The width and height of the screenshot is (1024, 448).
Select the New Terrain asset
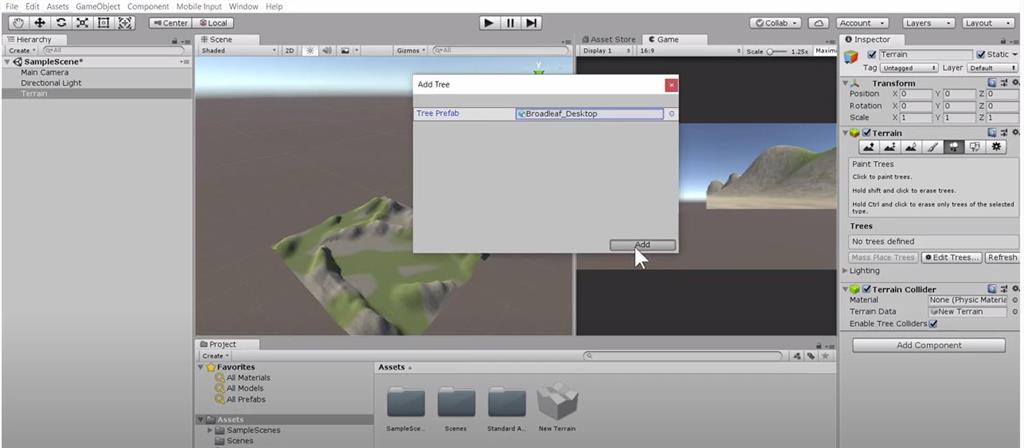[x=557, y=408]
